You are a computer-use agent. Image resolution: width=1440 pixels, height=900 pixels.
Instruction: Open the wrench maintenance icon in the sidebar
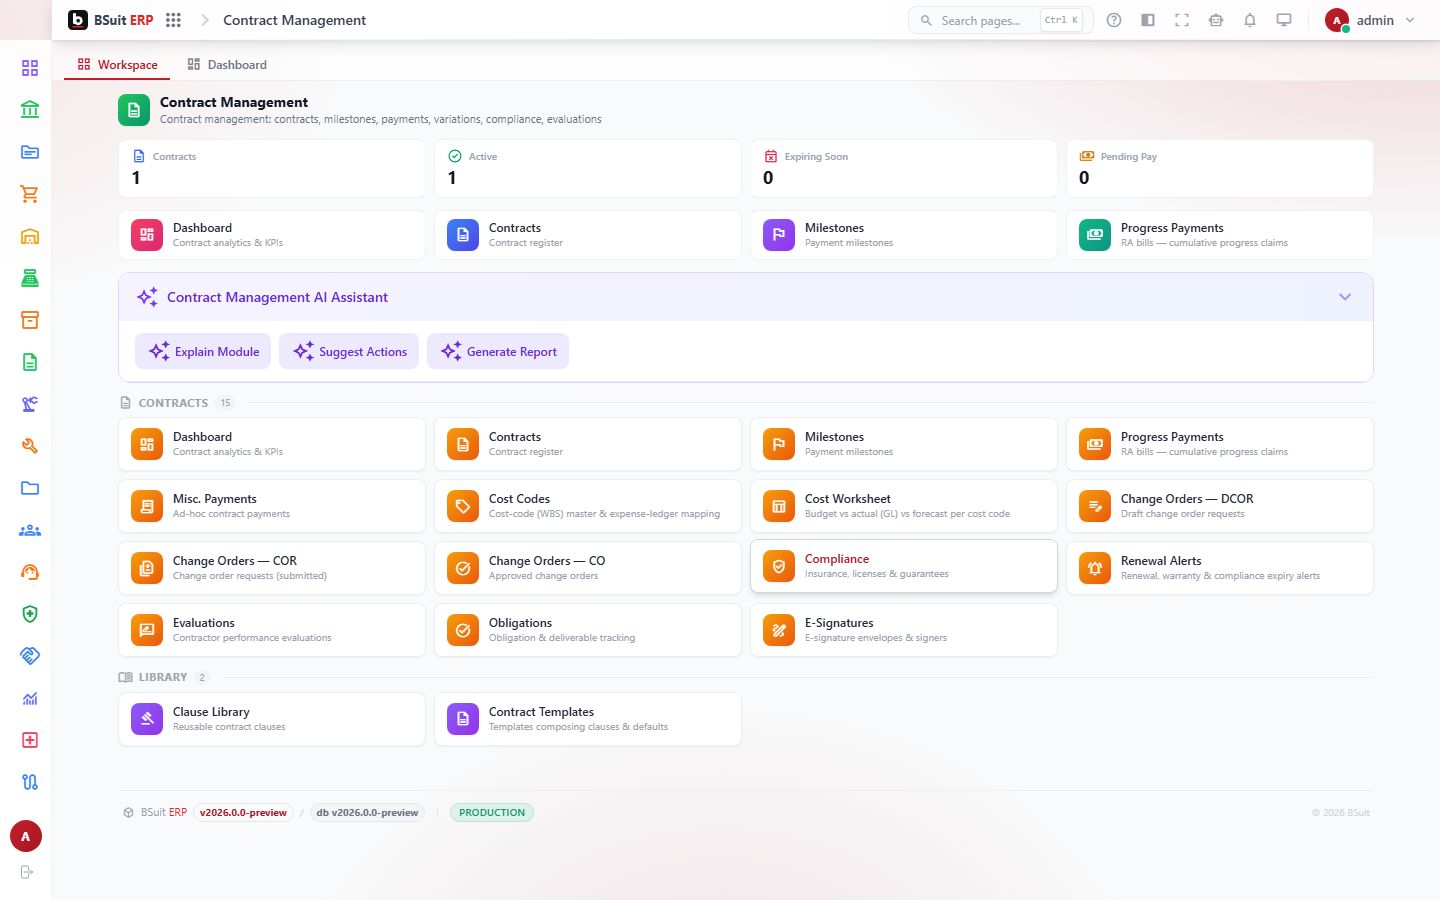pos(30,446)
